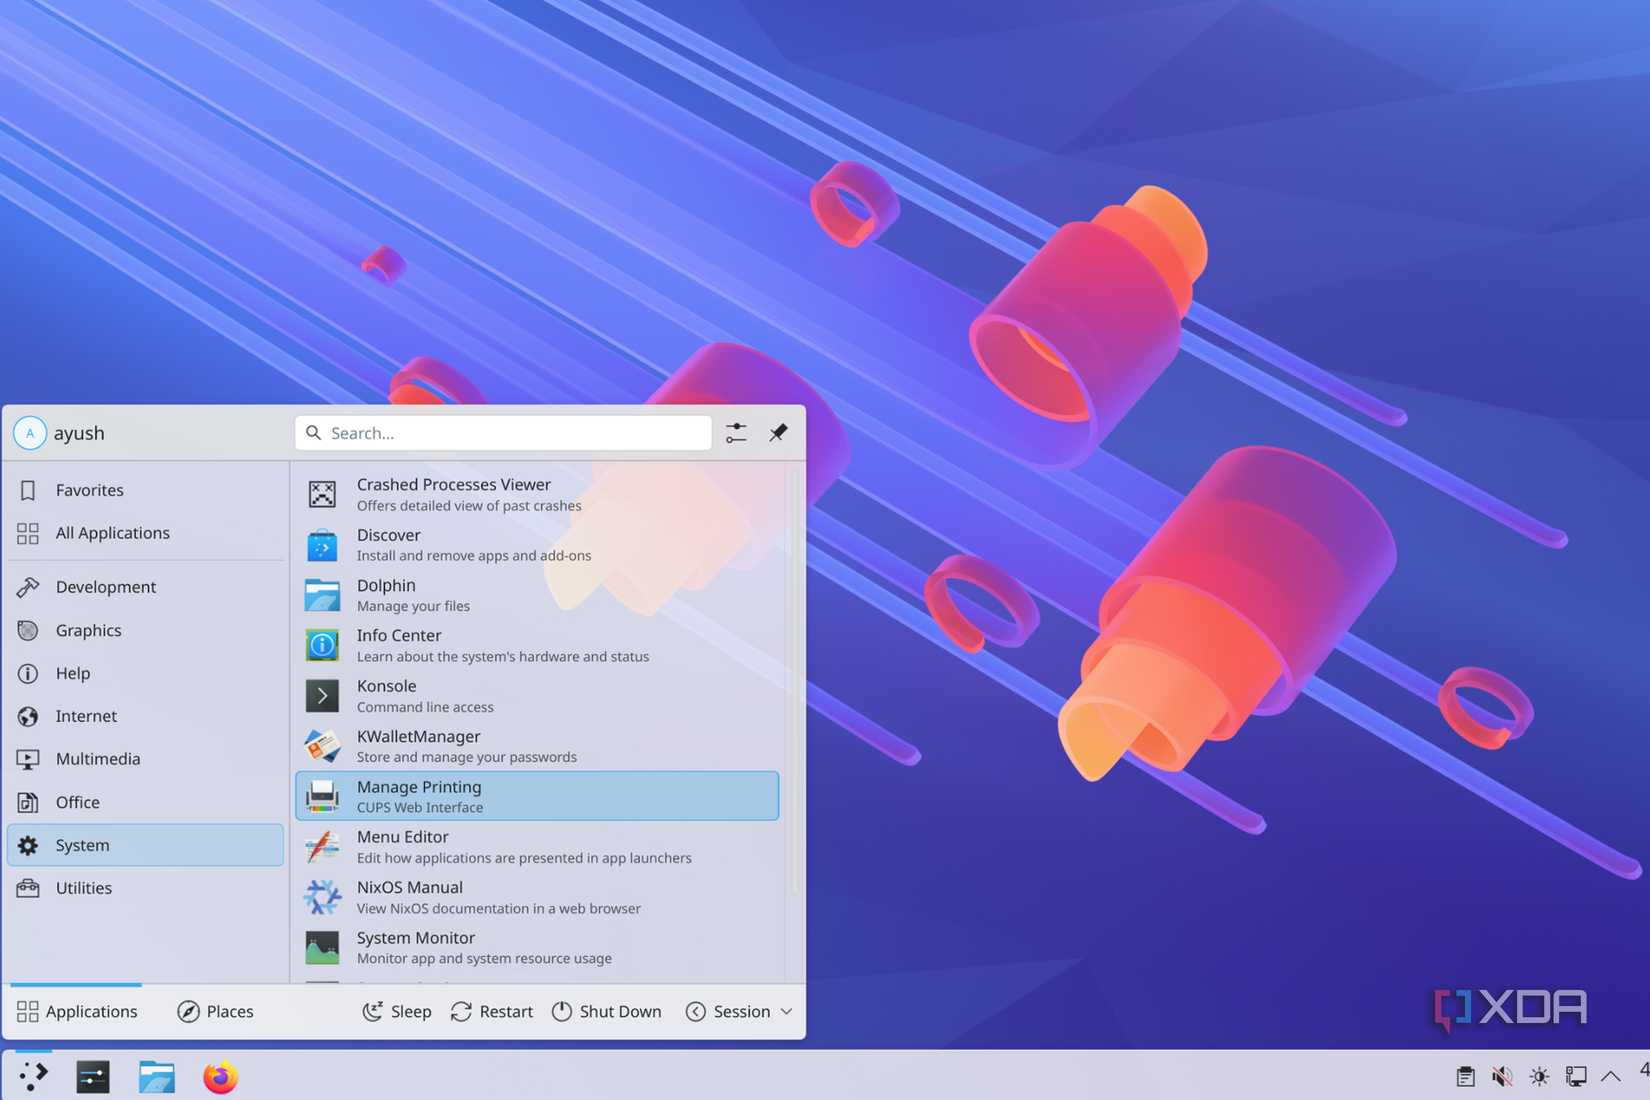Open Dolphin file manager entry
Image resolution: width=1650 pixels, height=1100 pixels.
point(537,595)
